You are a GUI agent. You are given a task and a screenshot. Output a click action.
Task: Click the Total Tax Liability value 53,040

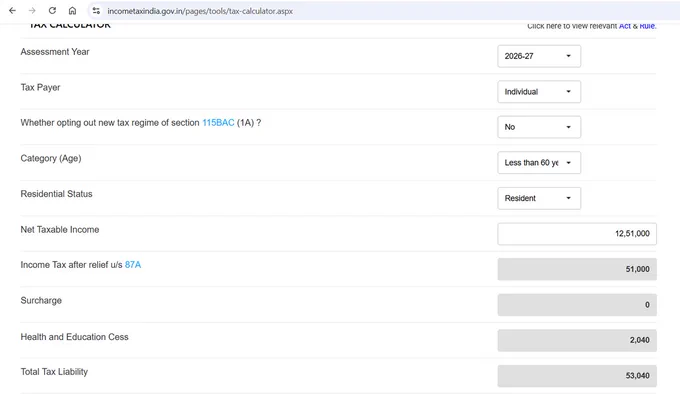click(x=577, y=376)
